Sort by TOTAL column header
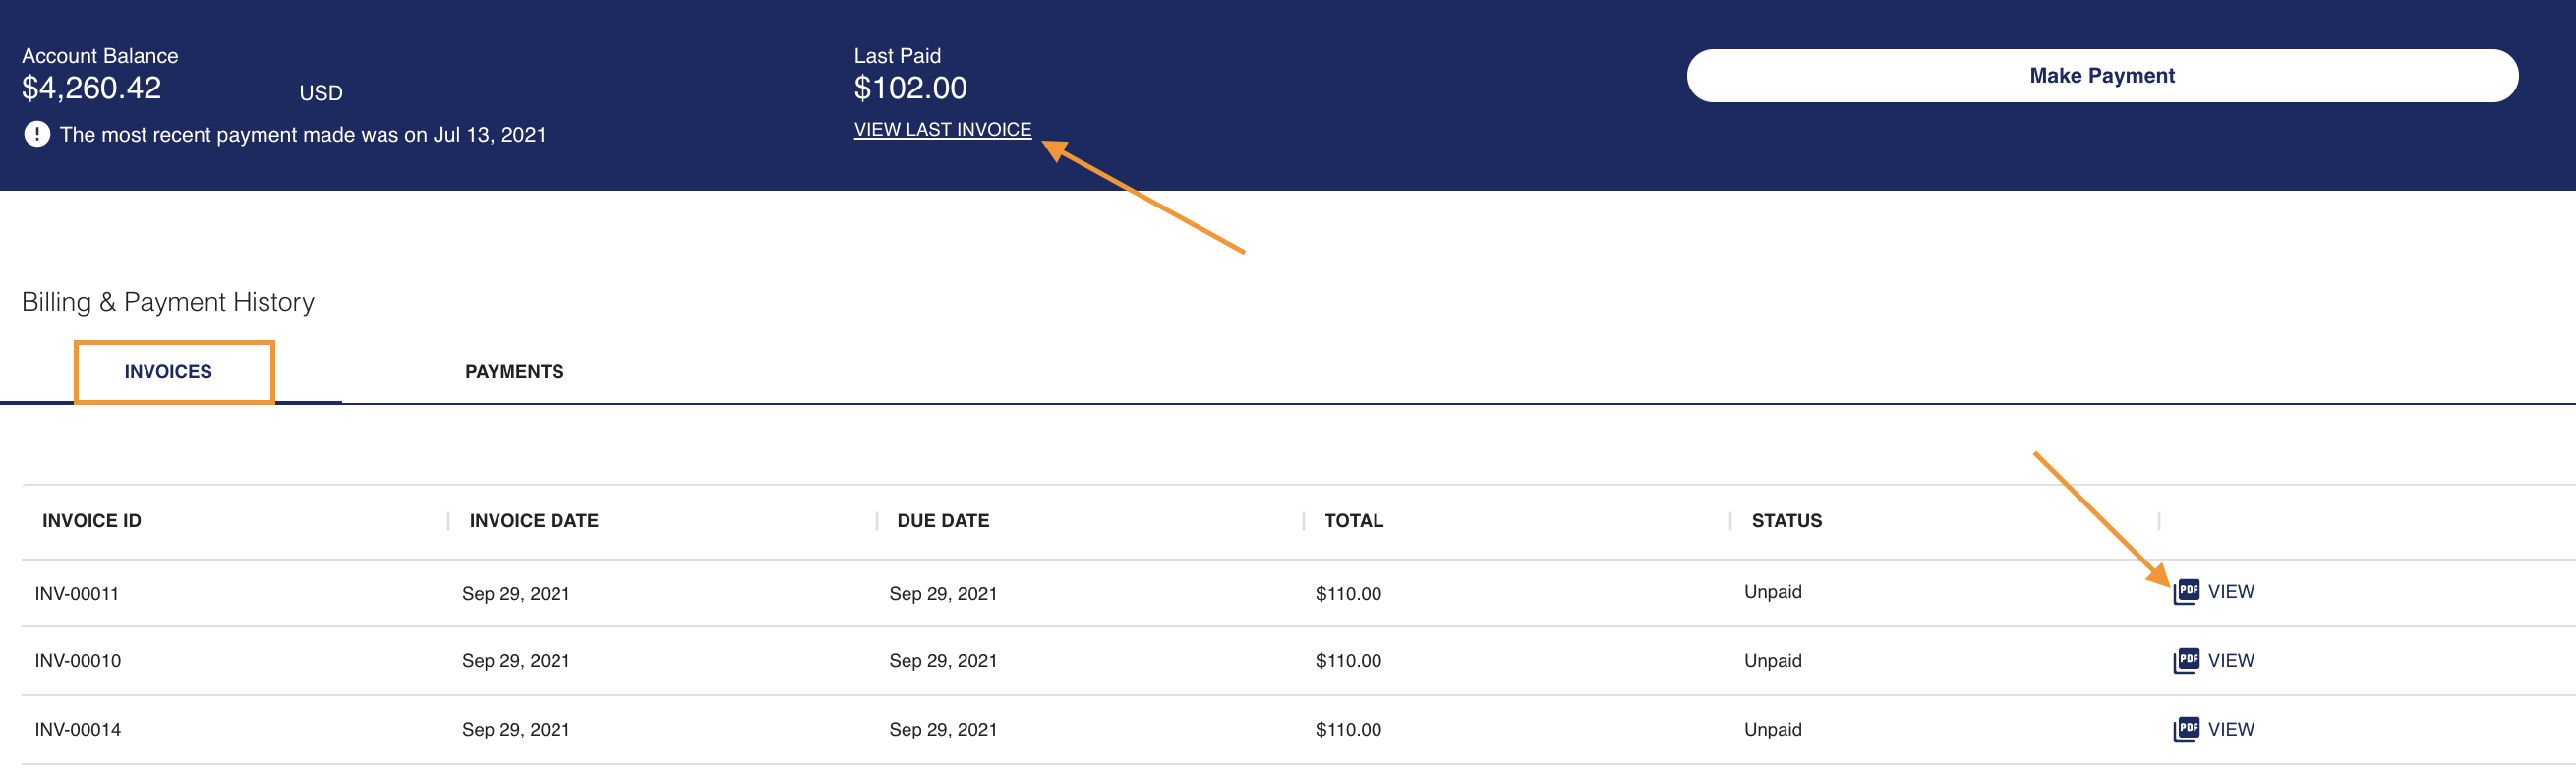 point(1354,521)
